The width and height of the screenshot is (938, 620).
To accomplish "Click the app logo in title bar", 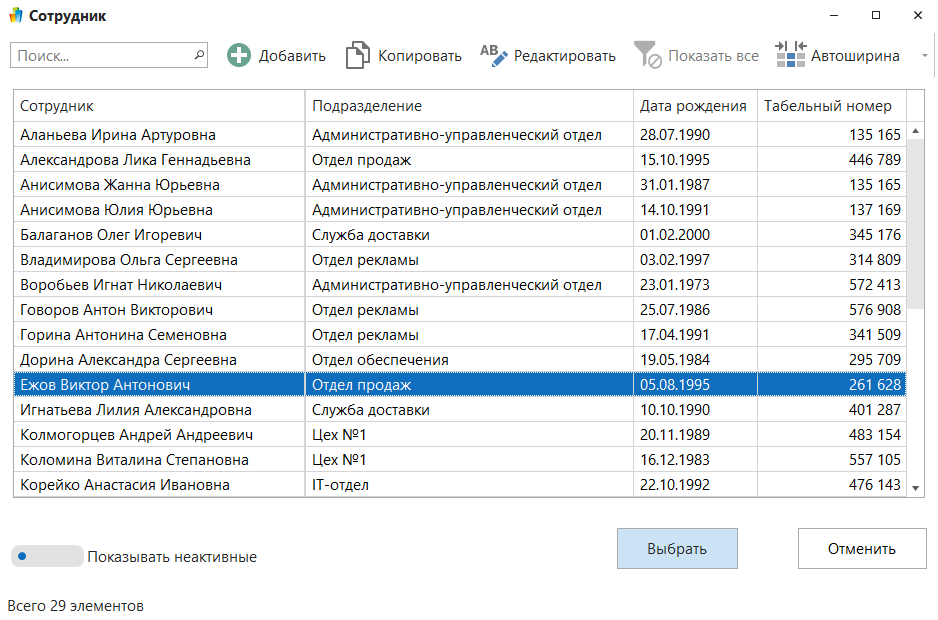I will pyautogui.click(x=15, y=16).
